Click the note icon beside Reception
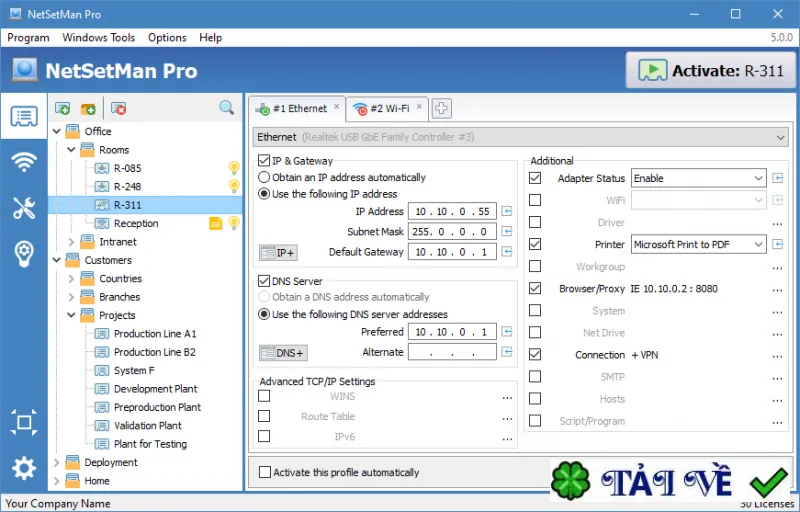 [x=216, y=223]
